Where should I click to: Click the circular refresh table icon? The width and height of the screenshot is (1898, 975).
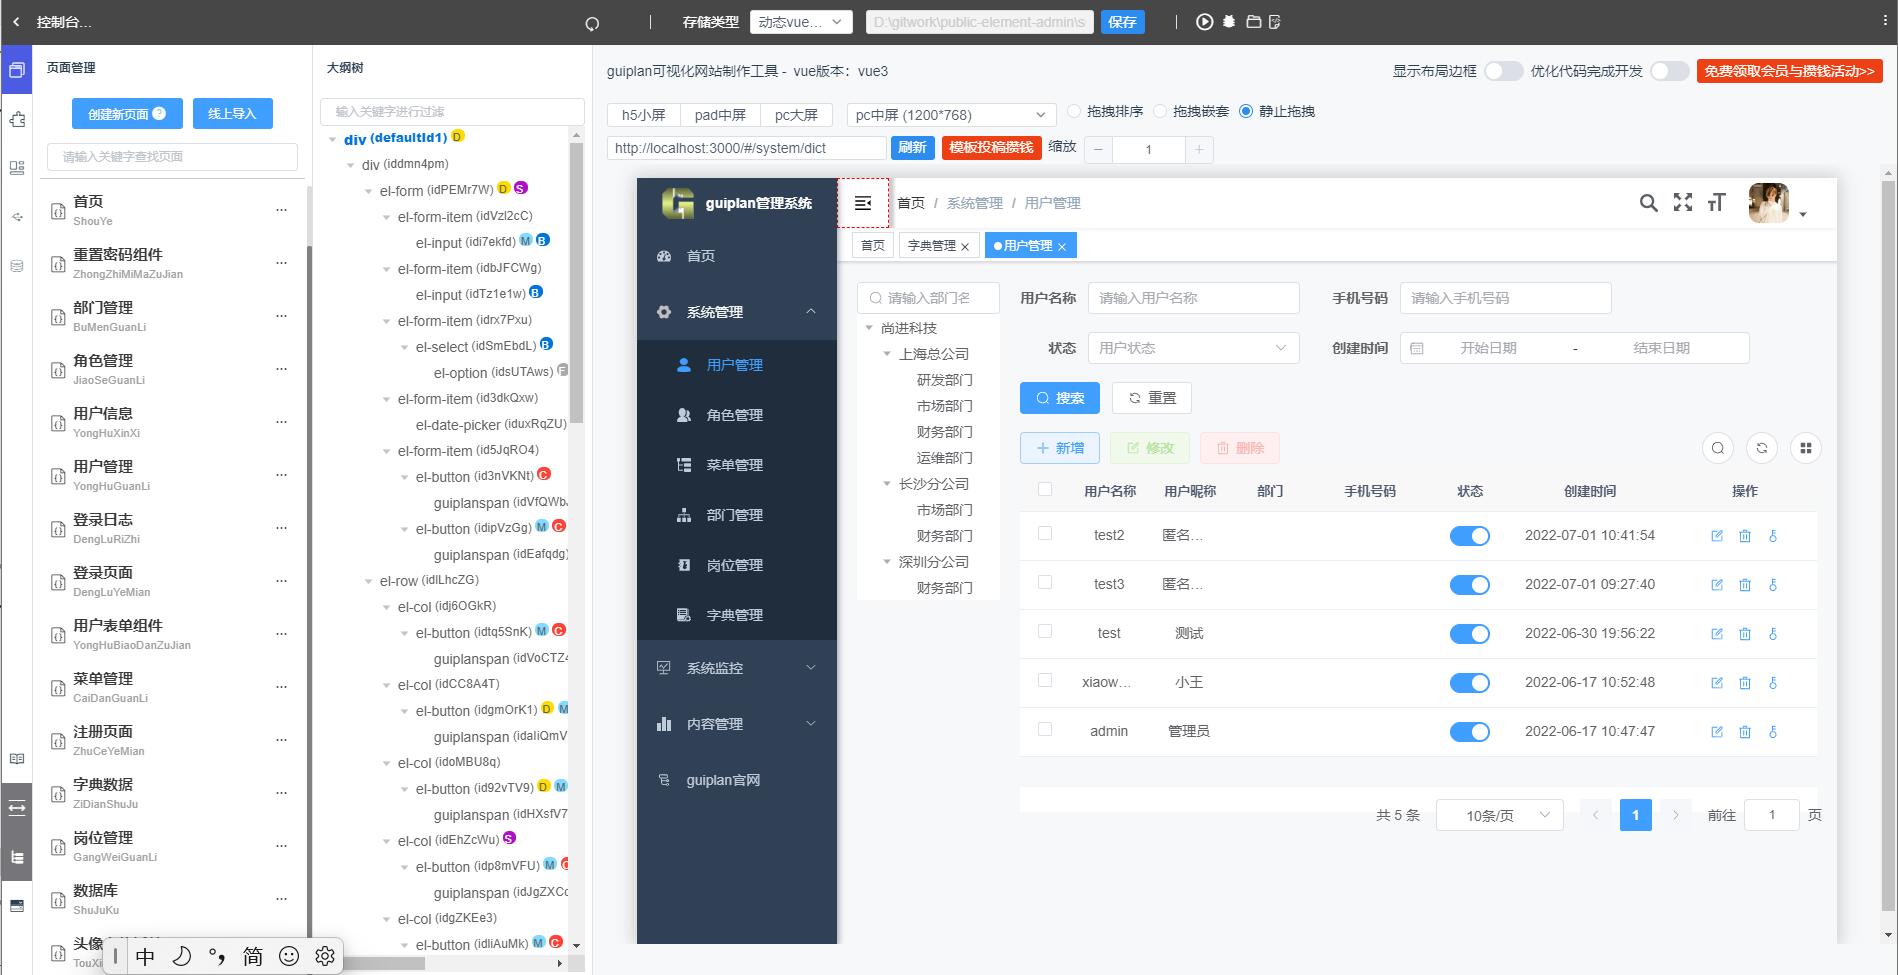click(1761, 448)
